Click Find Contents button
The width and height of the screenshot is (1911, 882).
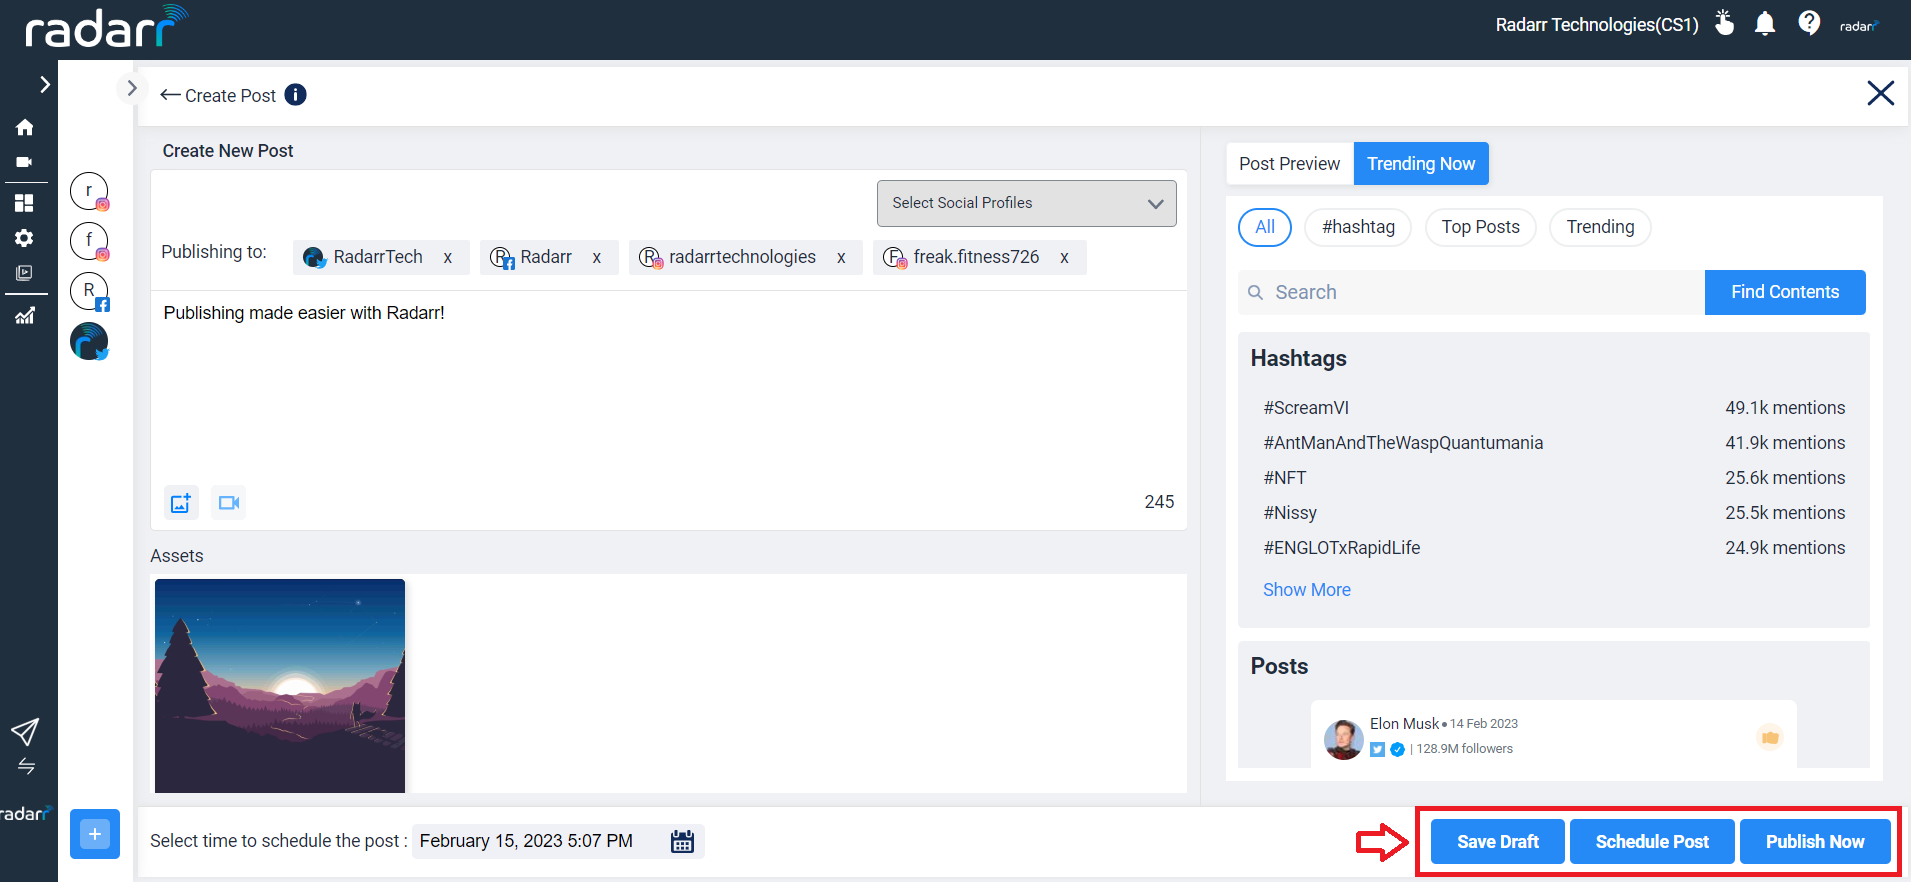point(1784,292)
